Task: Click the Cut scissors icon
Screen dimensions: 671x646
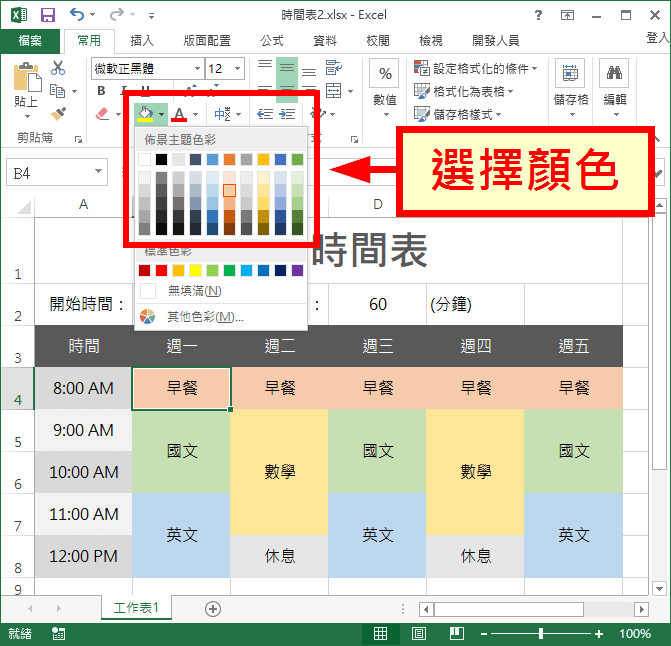Action: [x=58, y=68]
